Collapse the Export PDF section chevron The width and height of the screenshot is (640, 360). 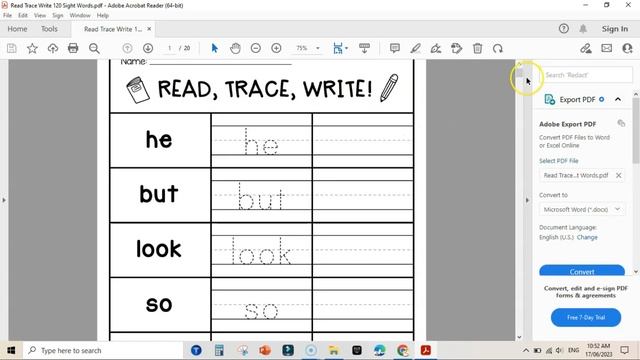(x=618, y=99)
